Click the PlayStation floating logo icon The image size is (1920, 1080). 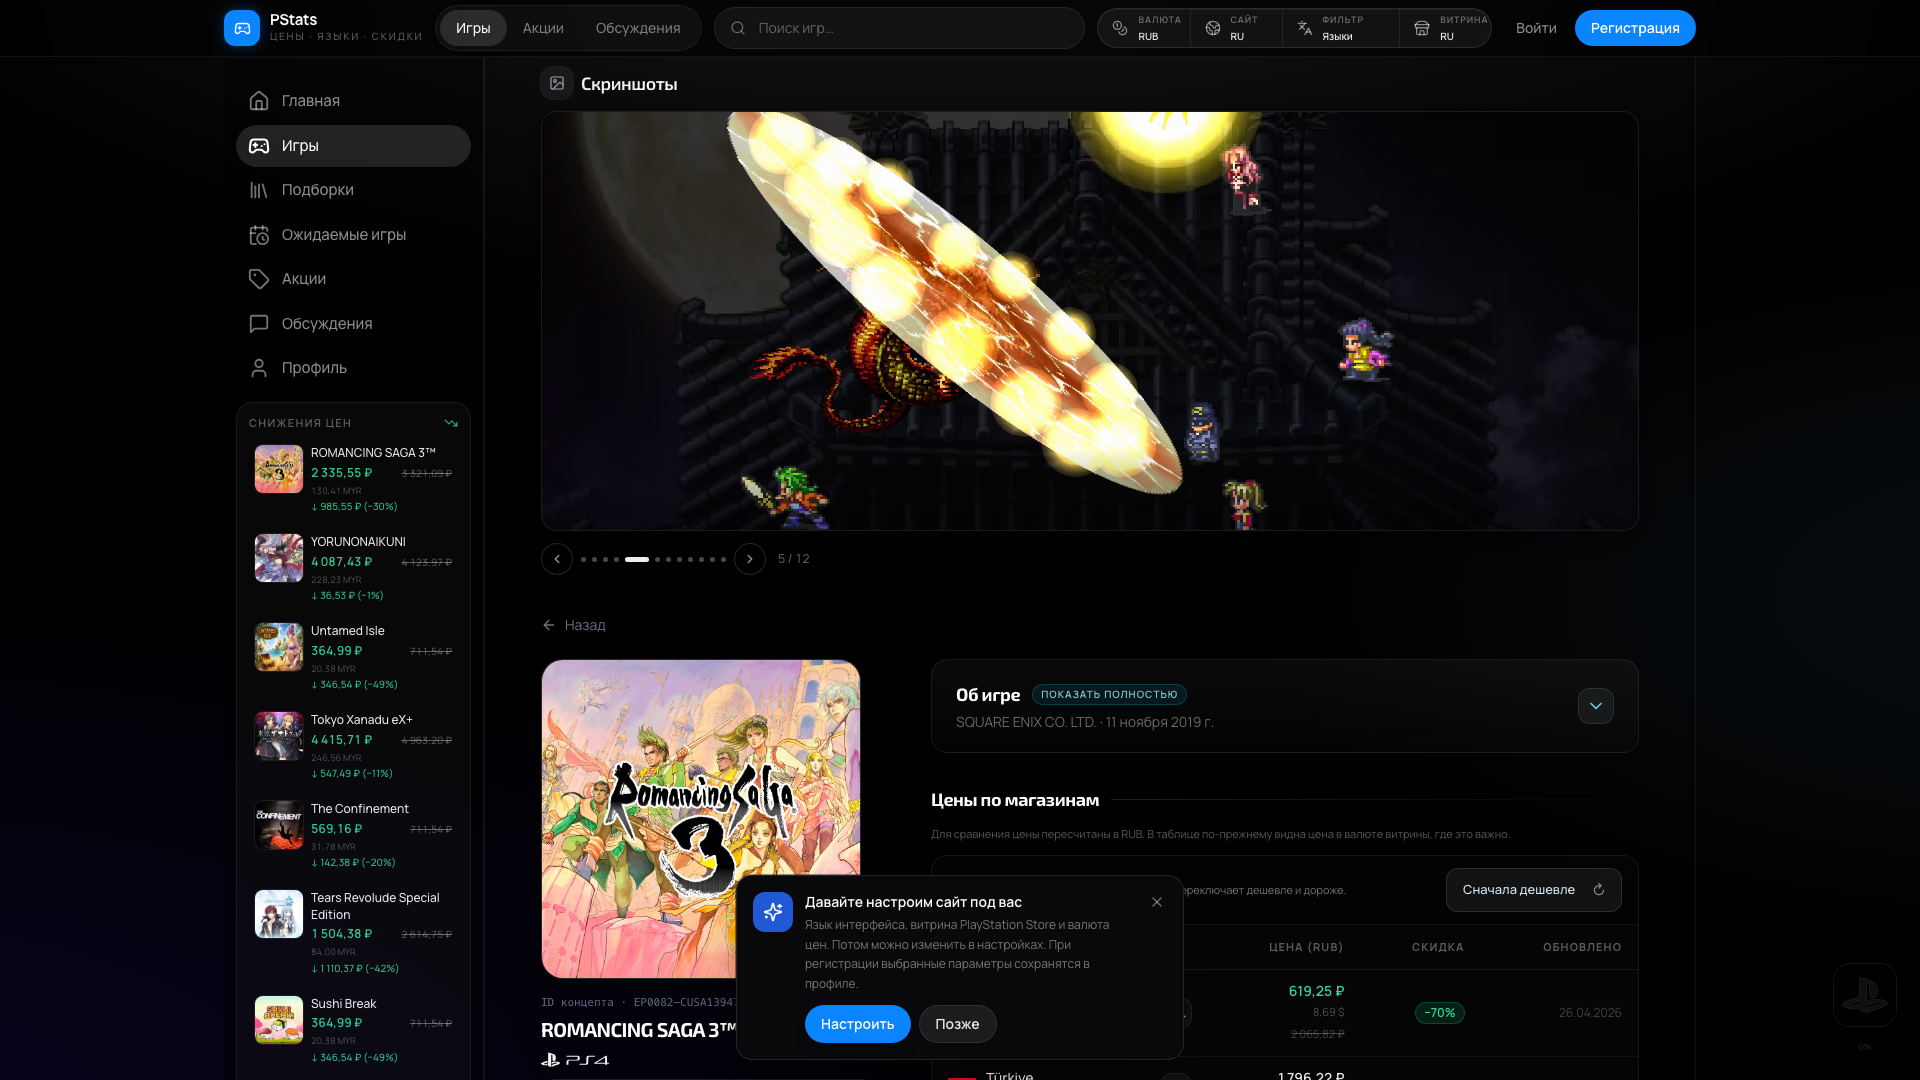click(1865, 995)
